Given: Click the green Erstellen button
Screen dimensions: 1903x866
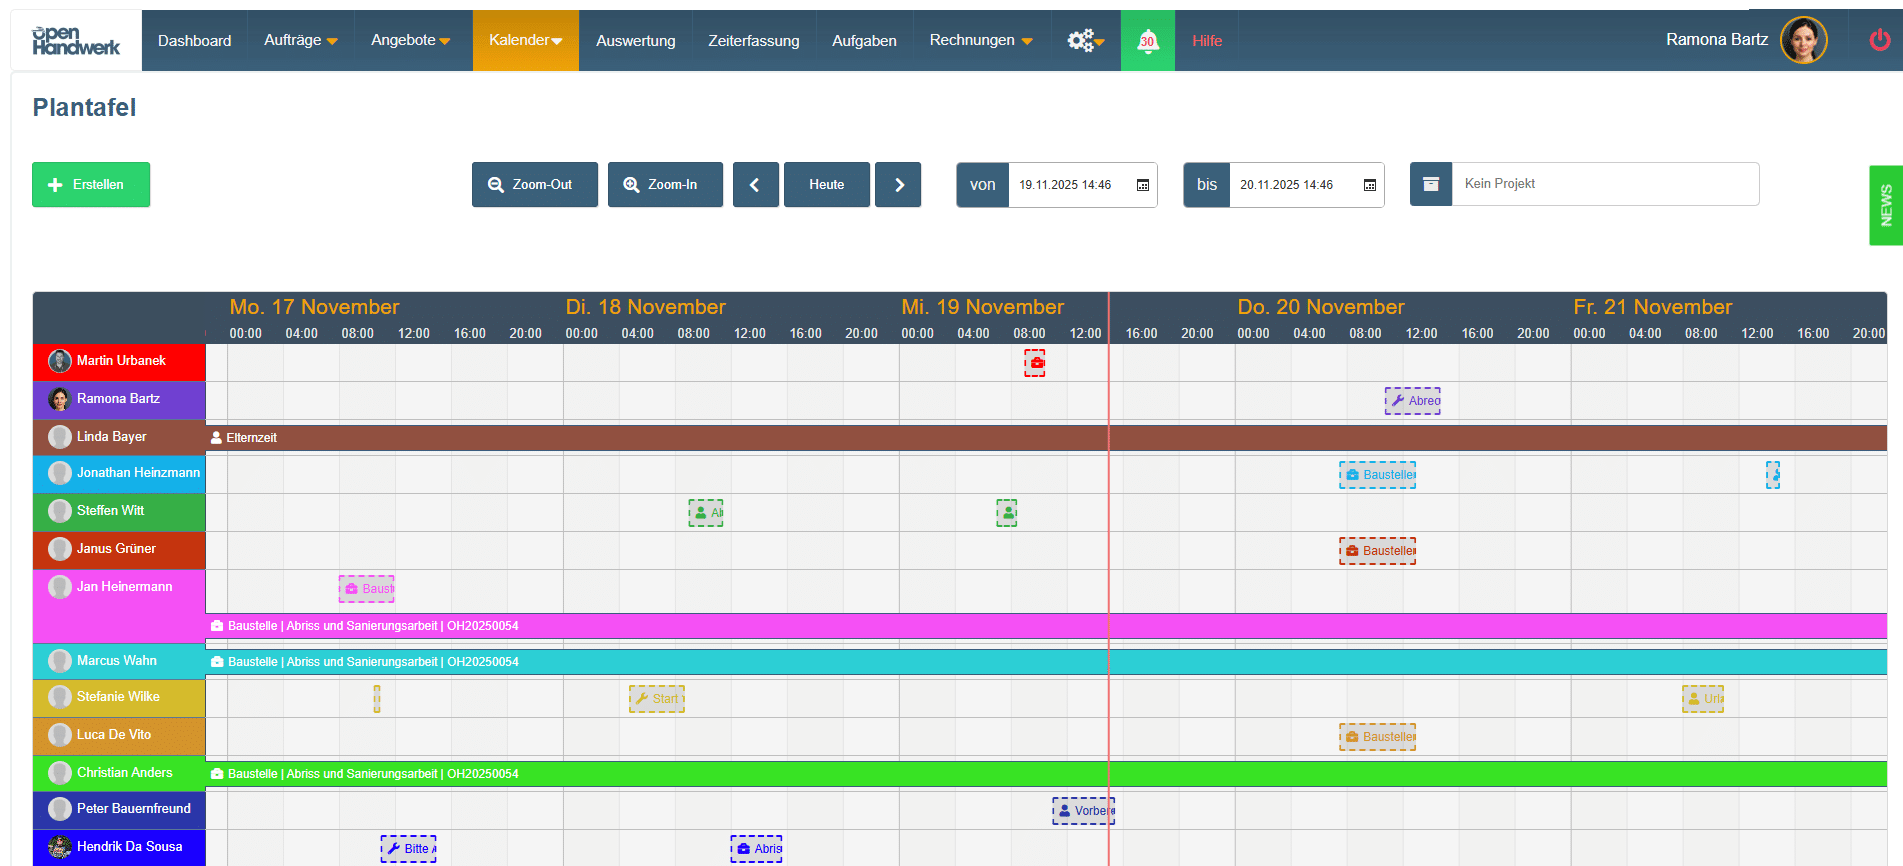Looking at the screenshot, I should (x=91, y=185).
